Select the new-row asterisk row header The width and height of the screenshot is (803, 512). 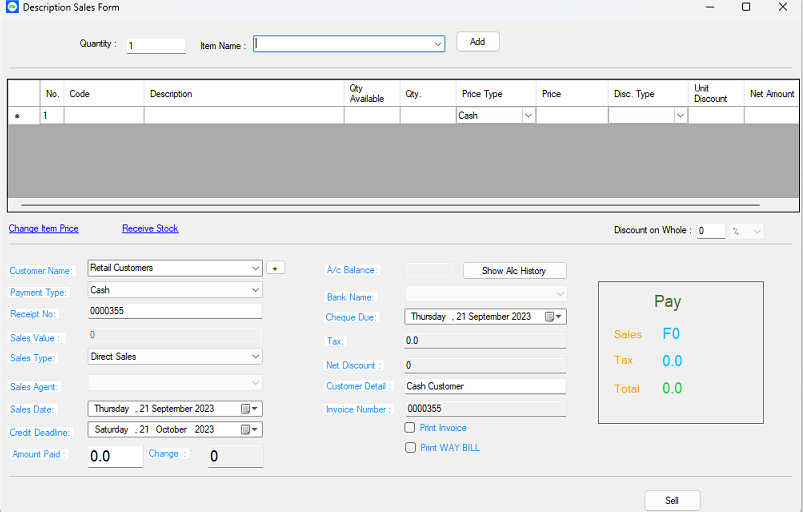(24, 116)
